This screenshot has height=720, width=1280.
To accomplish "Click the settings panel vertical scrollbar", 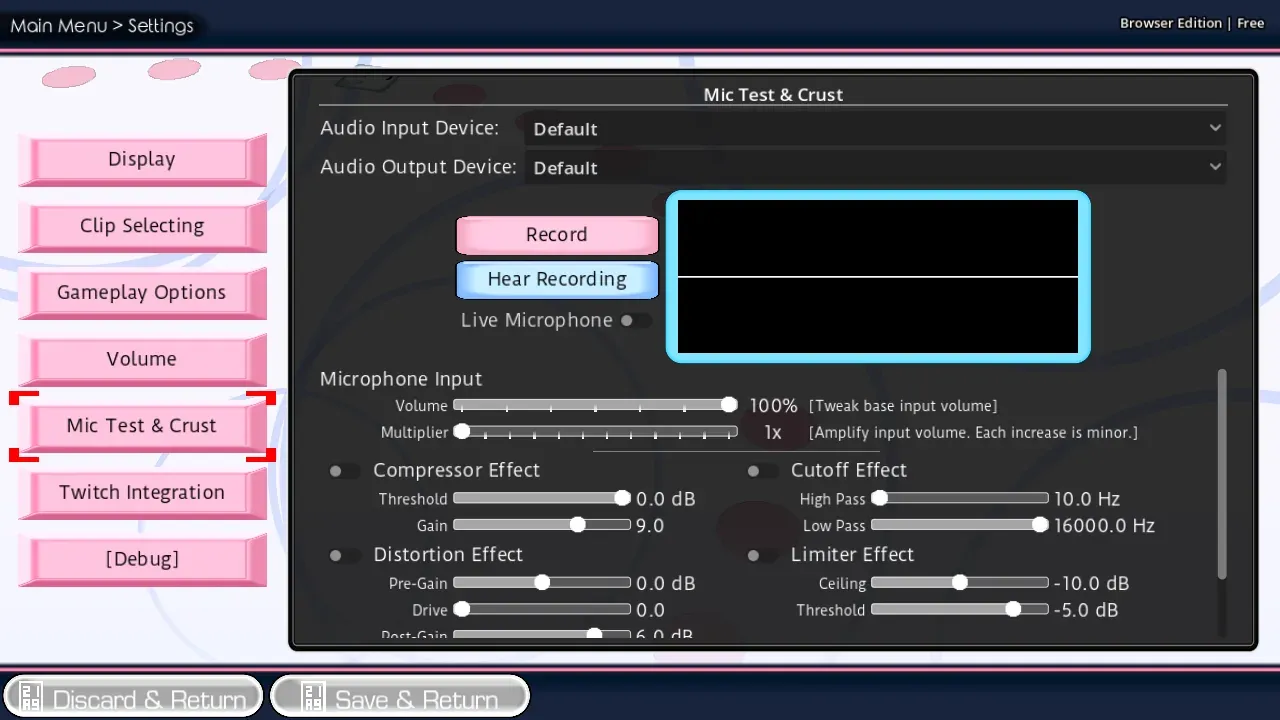I will [1222, 474].
